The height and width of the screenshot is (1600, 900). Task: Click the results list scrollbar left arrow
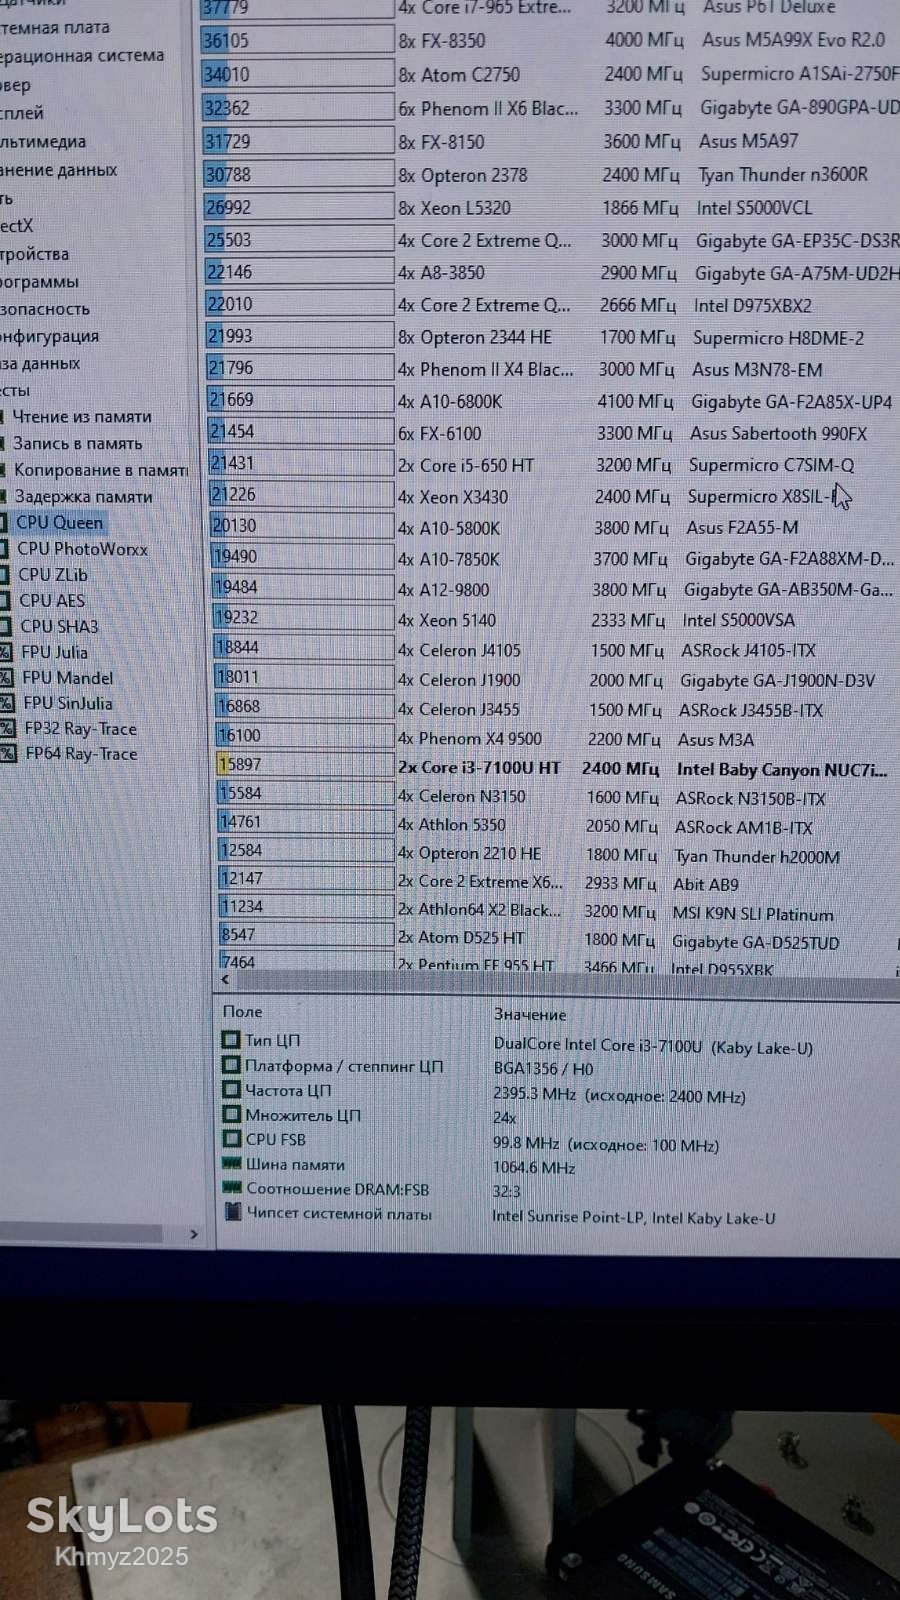[x=224, y=980]
